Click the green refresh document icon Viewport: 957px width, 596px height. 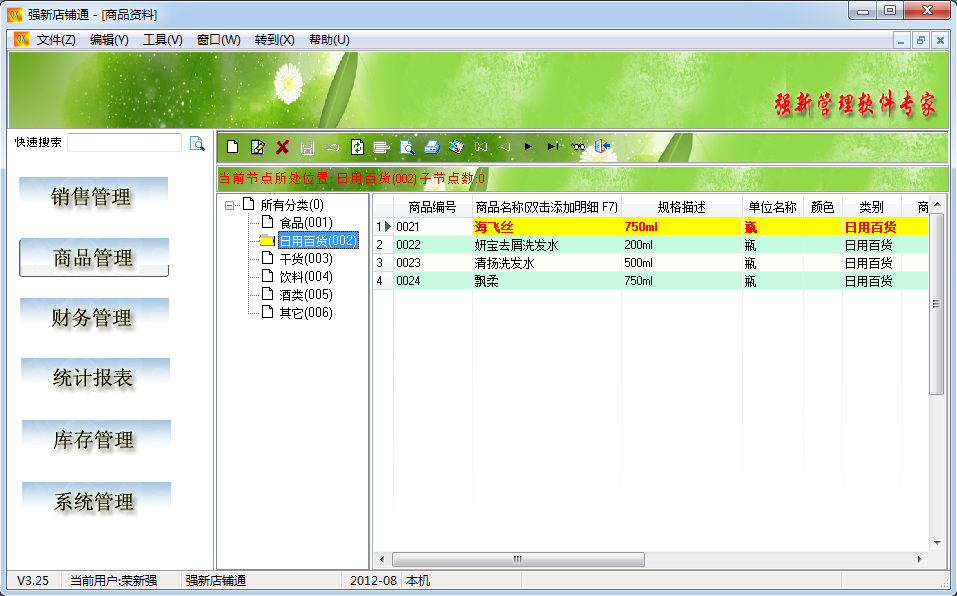pos(358,147)
